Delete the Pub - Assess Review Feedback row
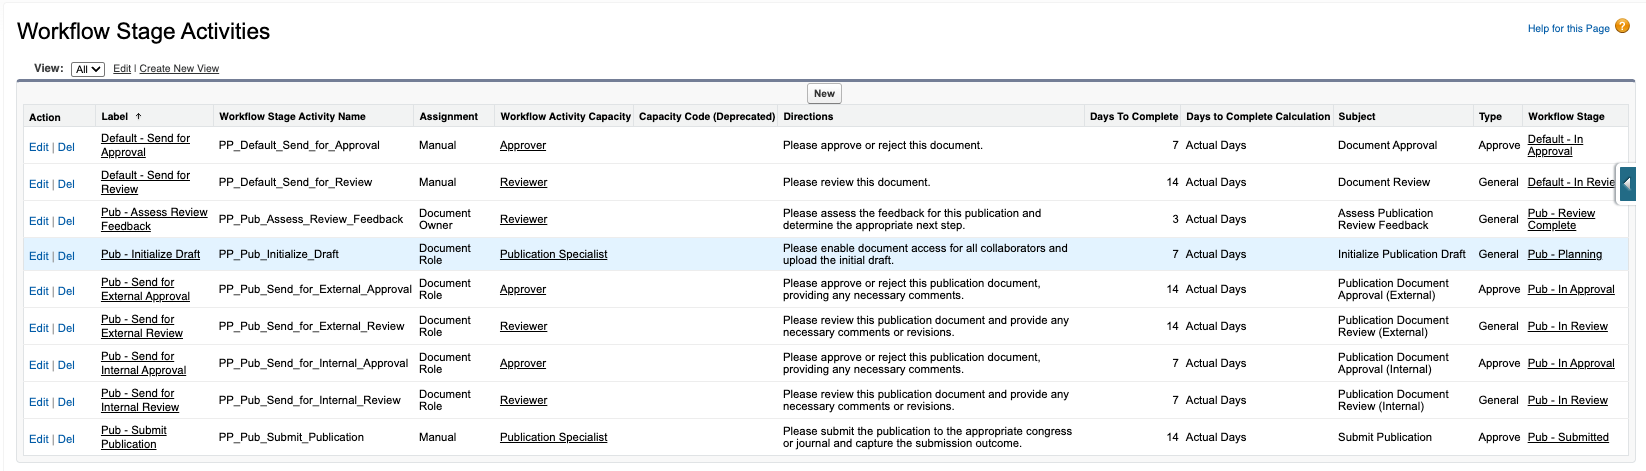This screenshot has width=1646, height=471. pyautogui.click(x=66, y=221)
